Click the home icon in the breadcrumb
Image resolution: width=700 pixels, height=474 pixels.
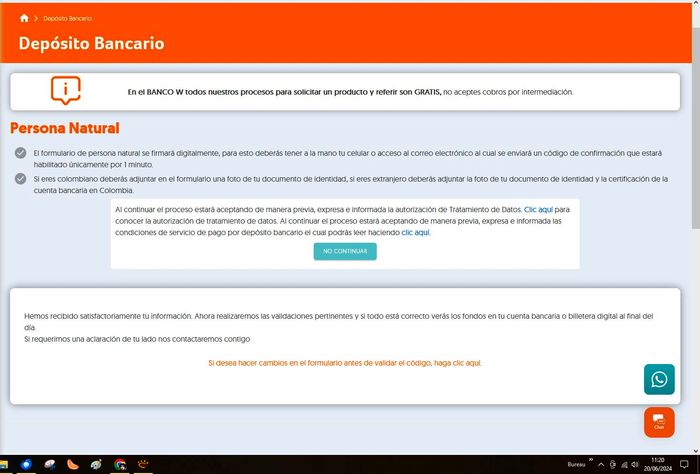click(24, 18)
